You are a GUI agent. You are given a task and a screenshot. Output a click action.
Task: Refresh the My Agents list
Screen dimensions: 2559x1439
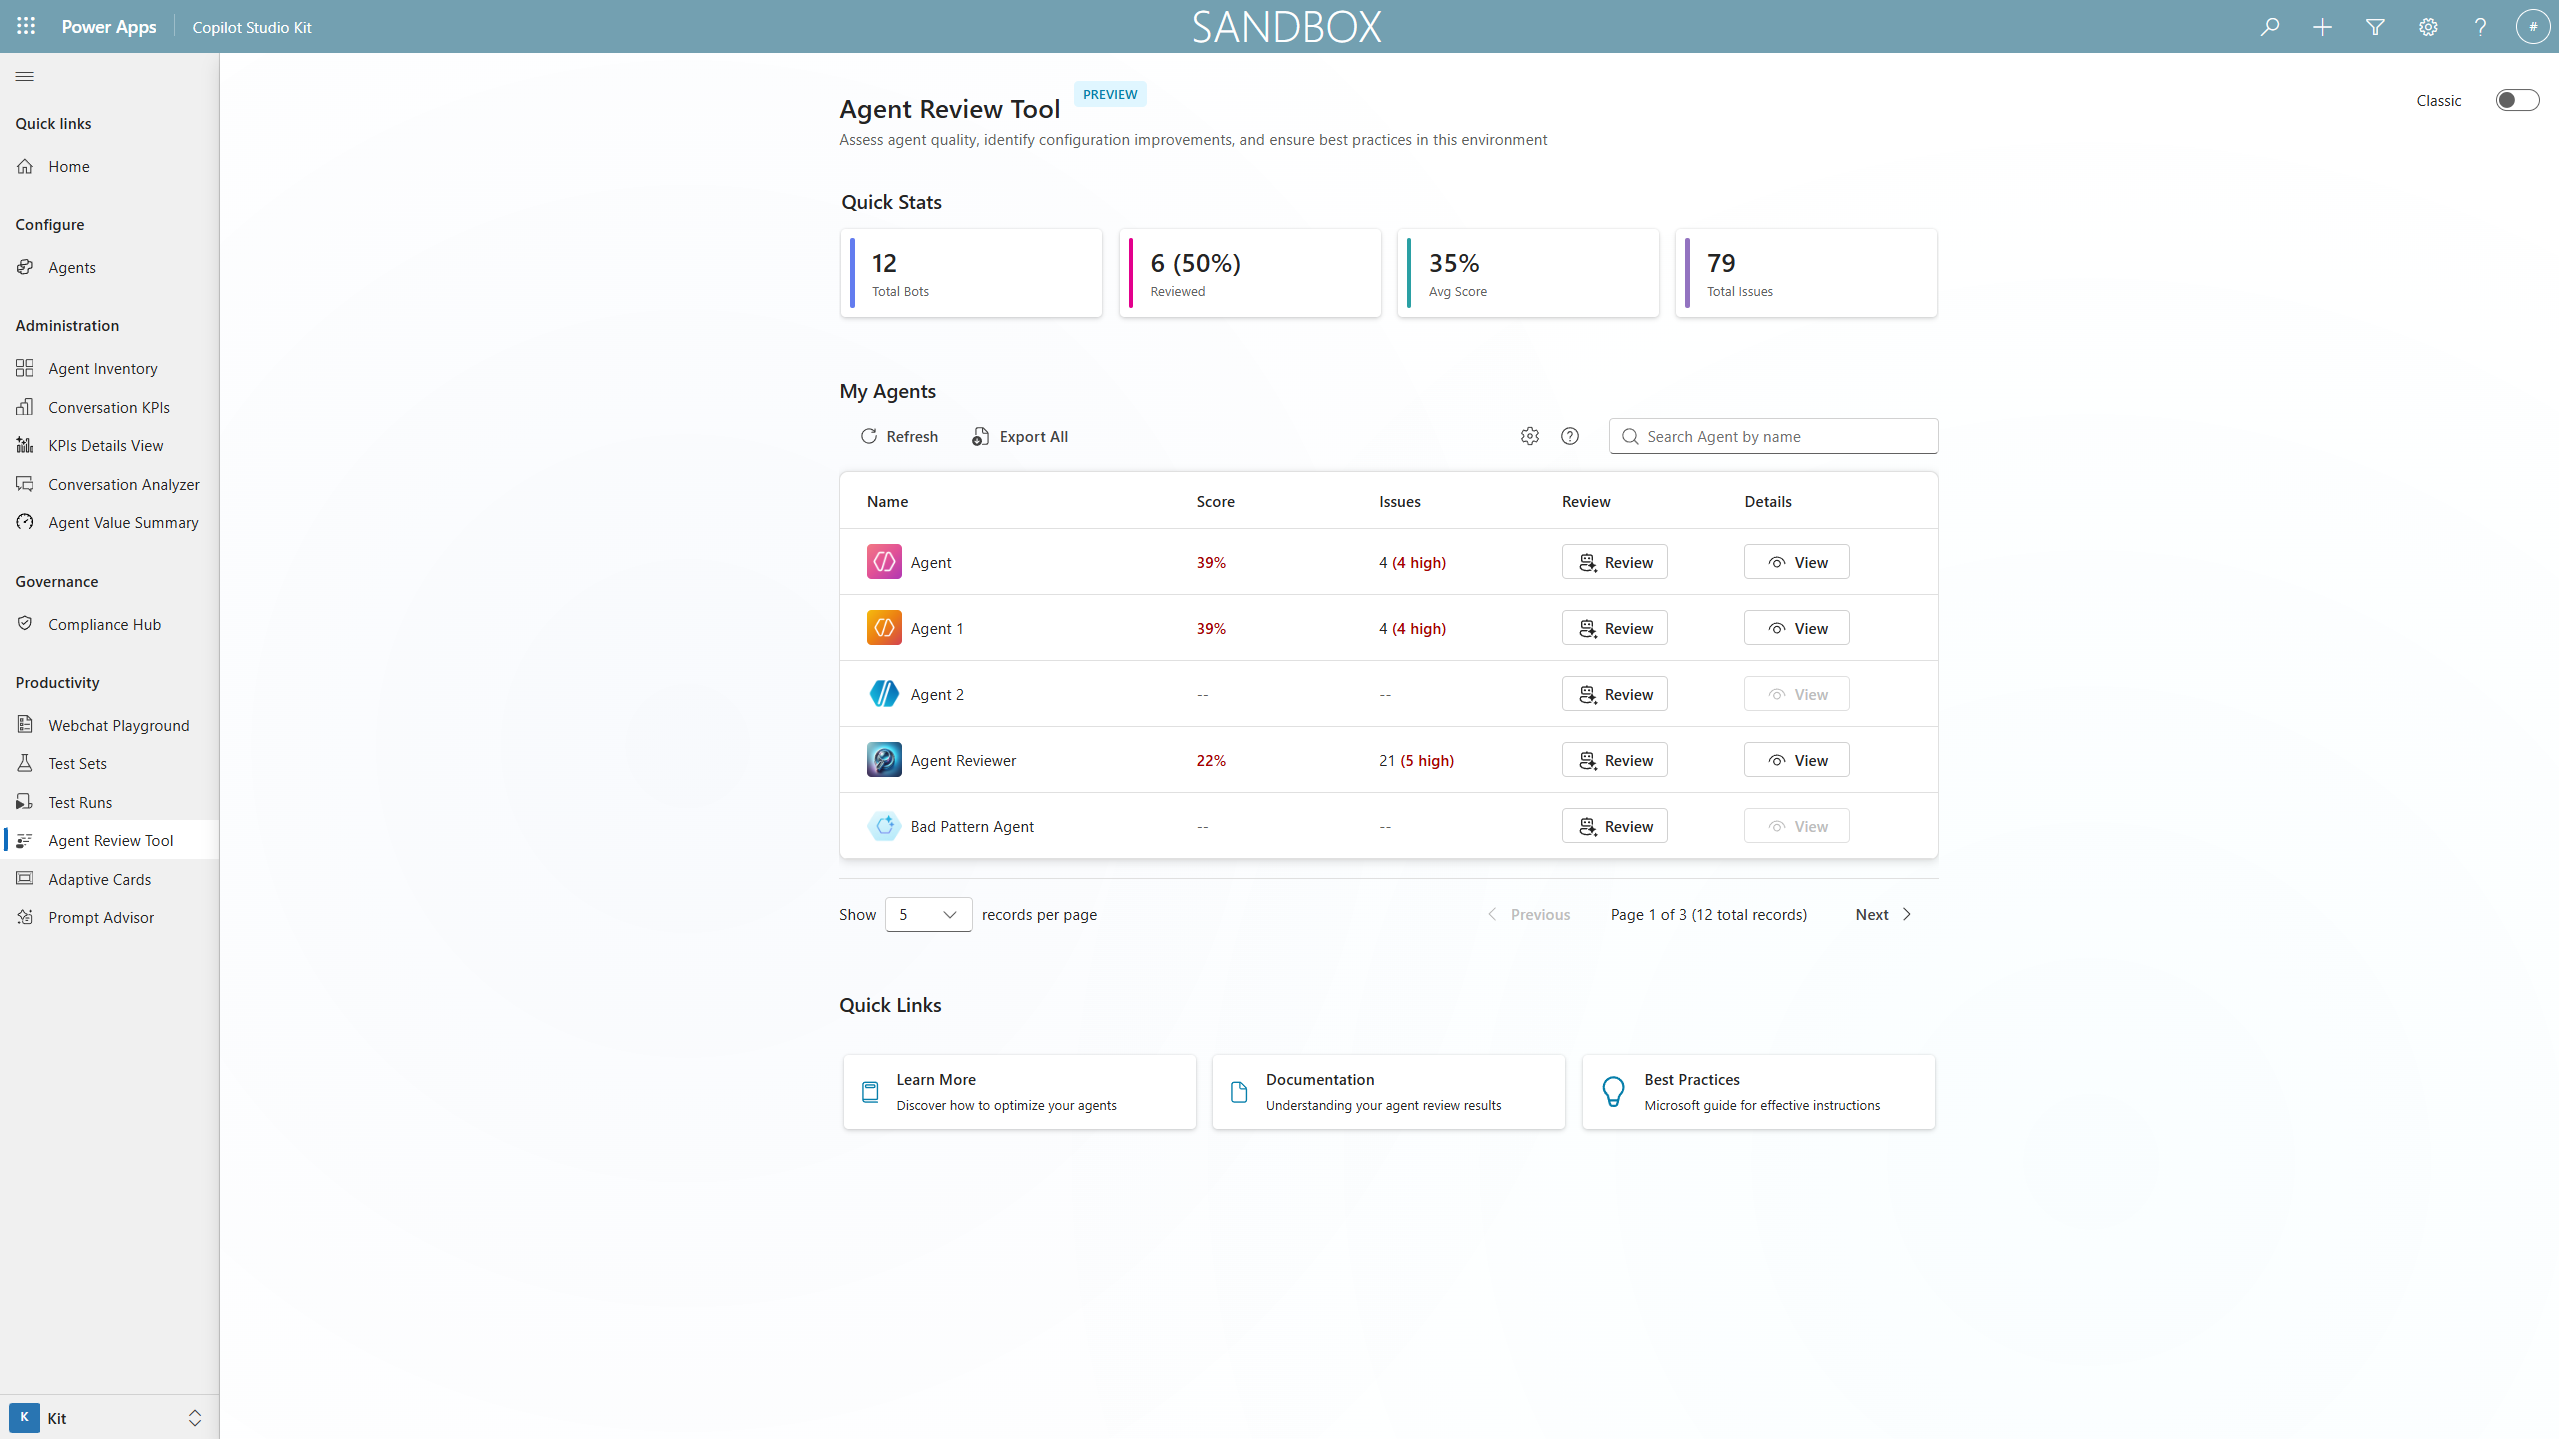[899, 436]
